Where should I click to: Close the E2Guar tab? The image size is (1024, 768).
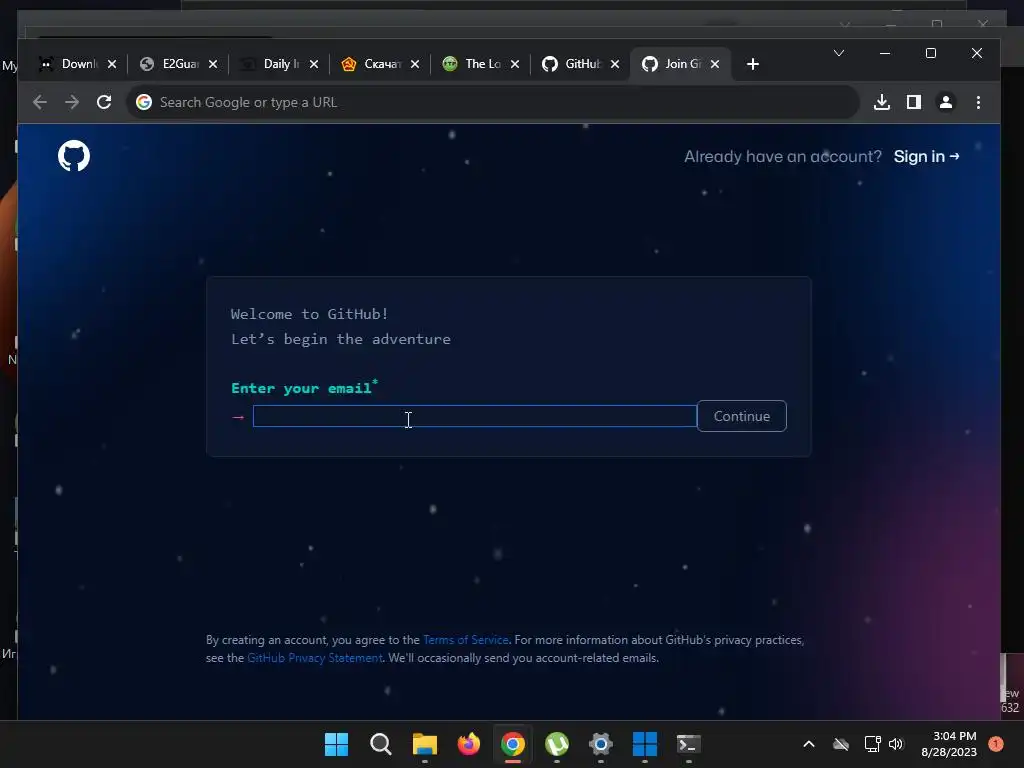(213, 64)
